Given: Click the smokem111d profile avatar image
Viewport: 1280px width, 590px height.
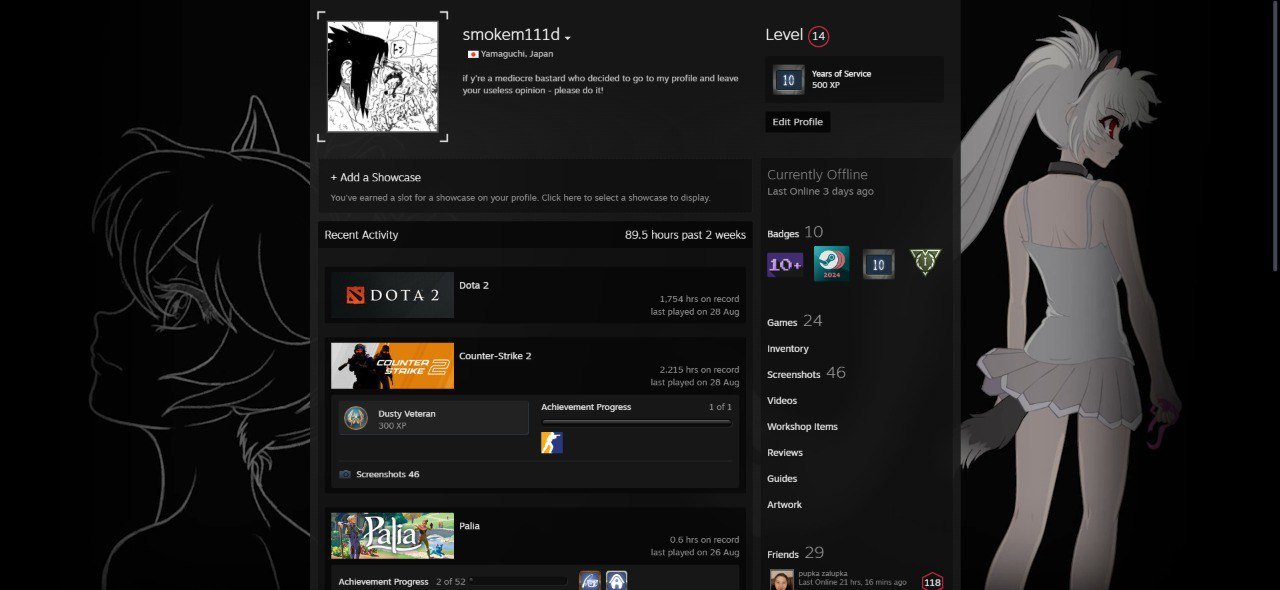Looking at the screenshot, I should (x=383, y=76).
